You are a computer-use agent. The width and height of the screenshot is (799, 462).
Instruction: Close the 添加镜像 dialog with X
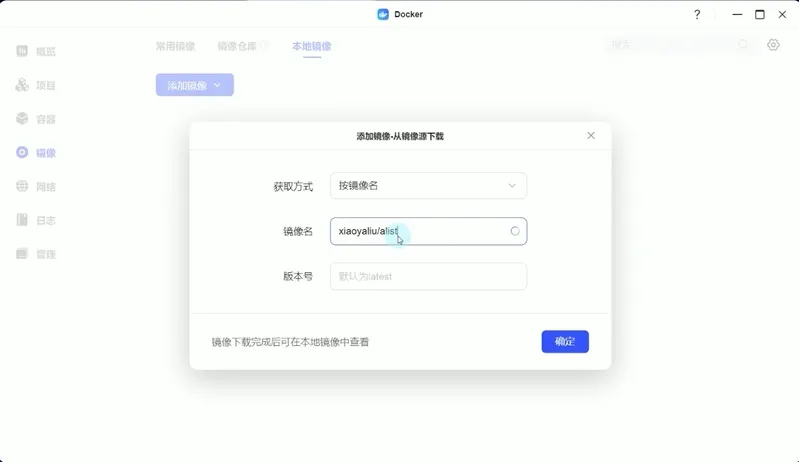(590, 135)
